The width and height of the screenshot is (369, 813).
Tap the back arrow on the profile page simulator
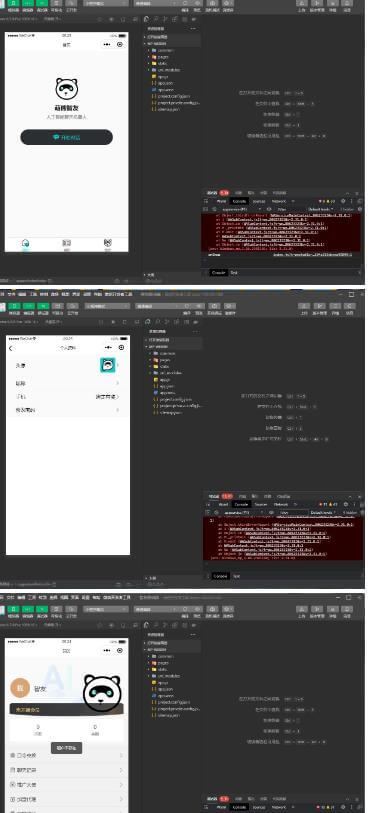coord(10,348)
